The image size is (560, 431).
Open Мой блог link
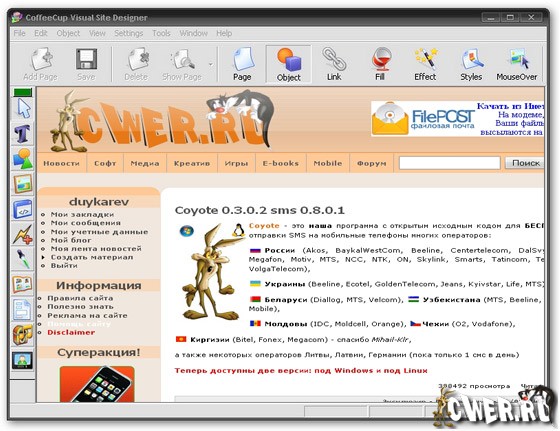point(71,240)
